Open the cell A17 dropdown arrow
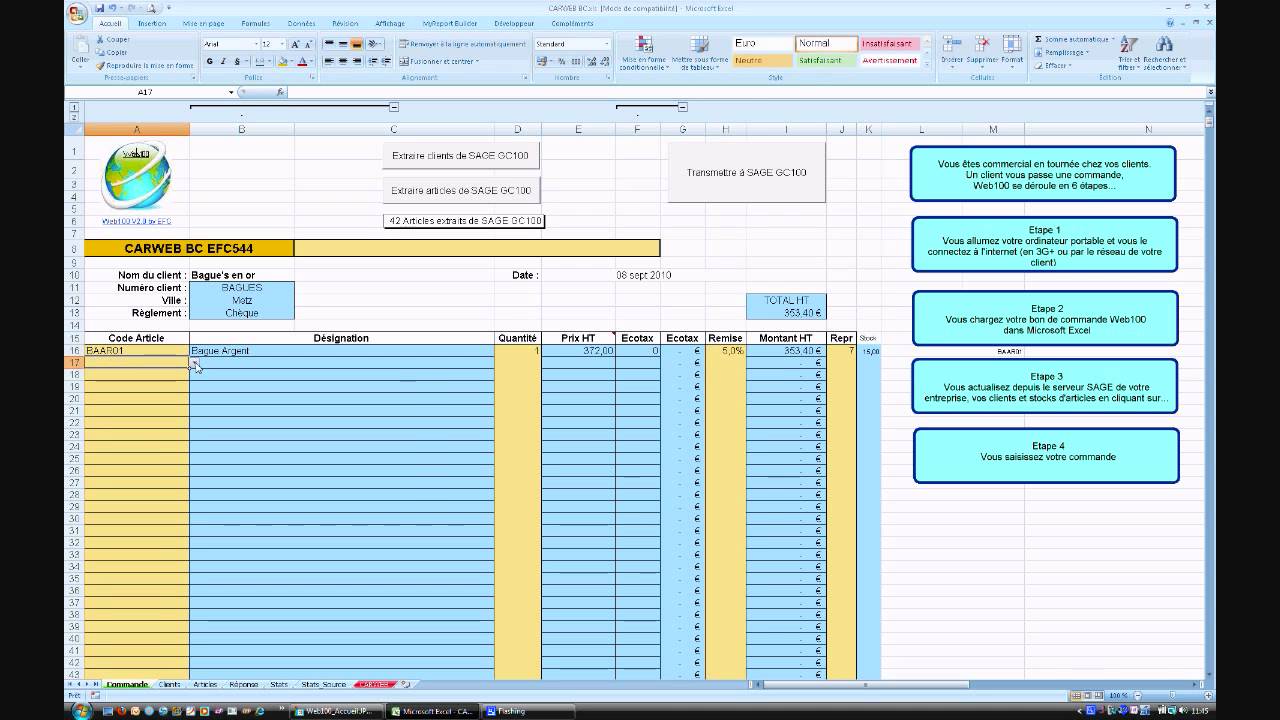Screen dimensions: 1280x720 point(194,363)
